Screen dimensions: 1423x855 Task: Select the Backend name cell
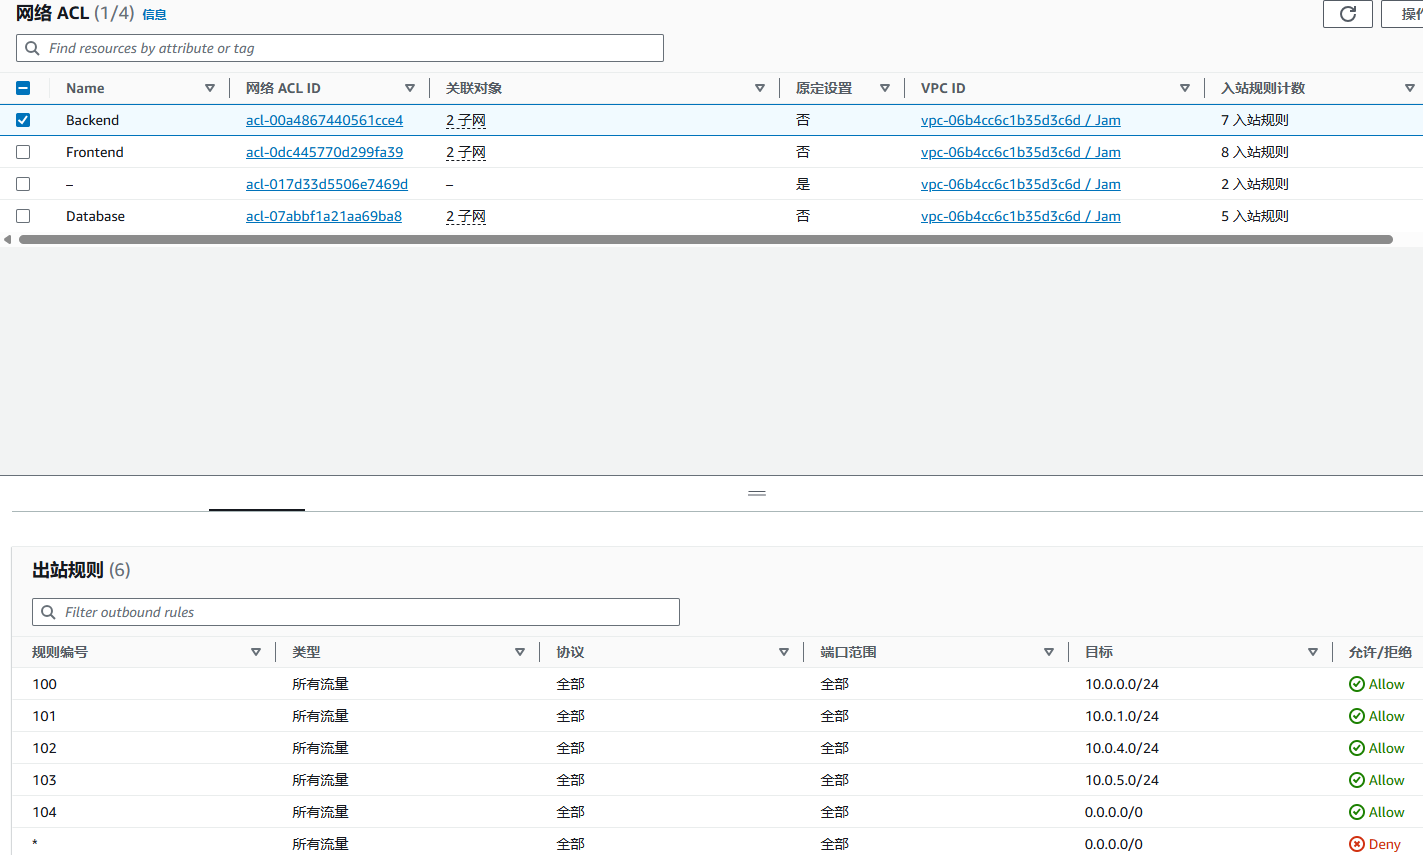(92, 120)
